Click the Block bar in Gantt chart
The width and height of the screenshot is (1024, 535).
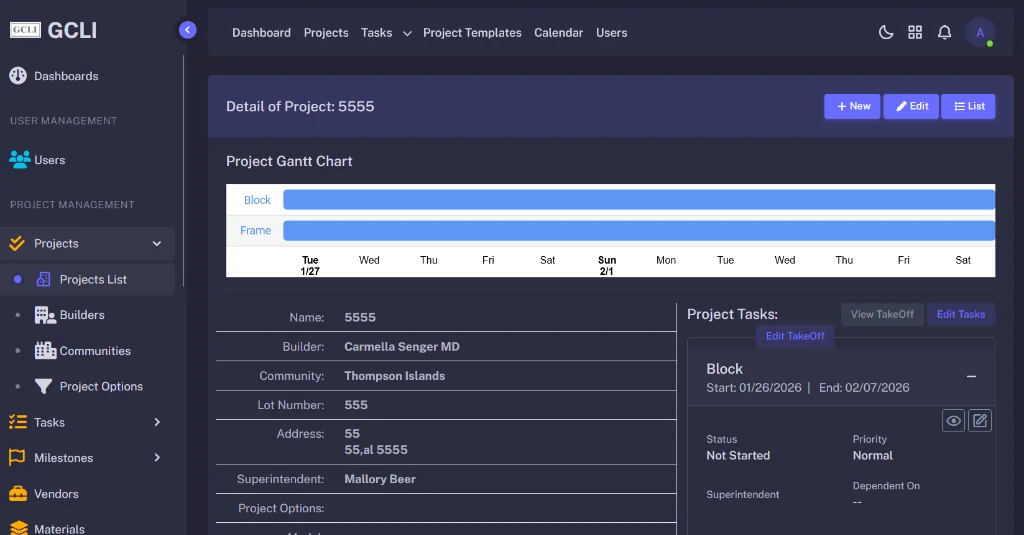(639, 200)
